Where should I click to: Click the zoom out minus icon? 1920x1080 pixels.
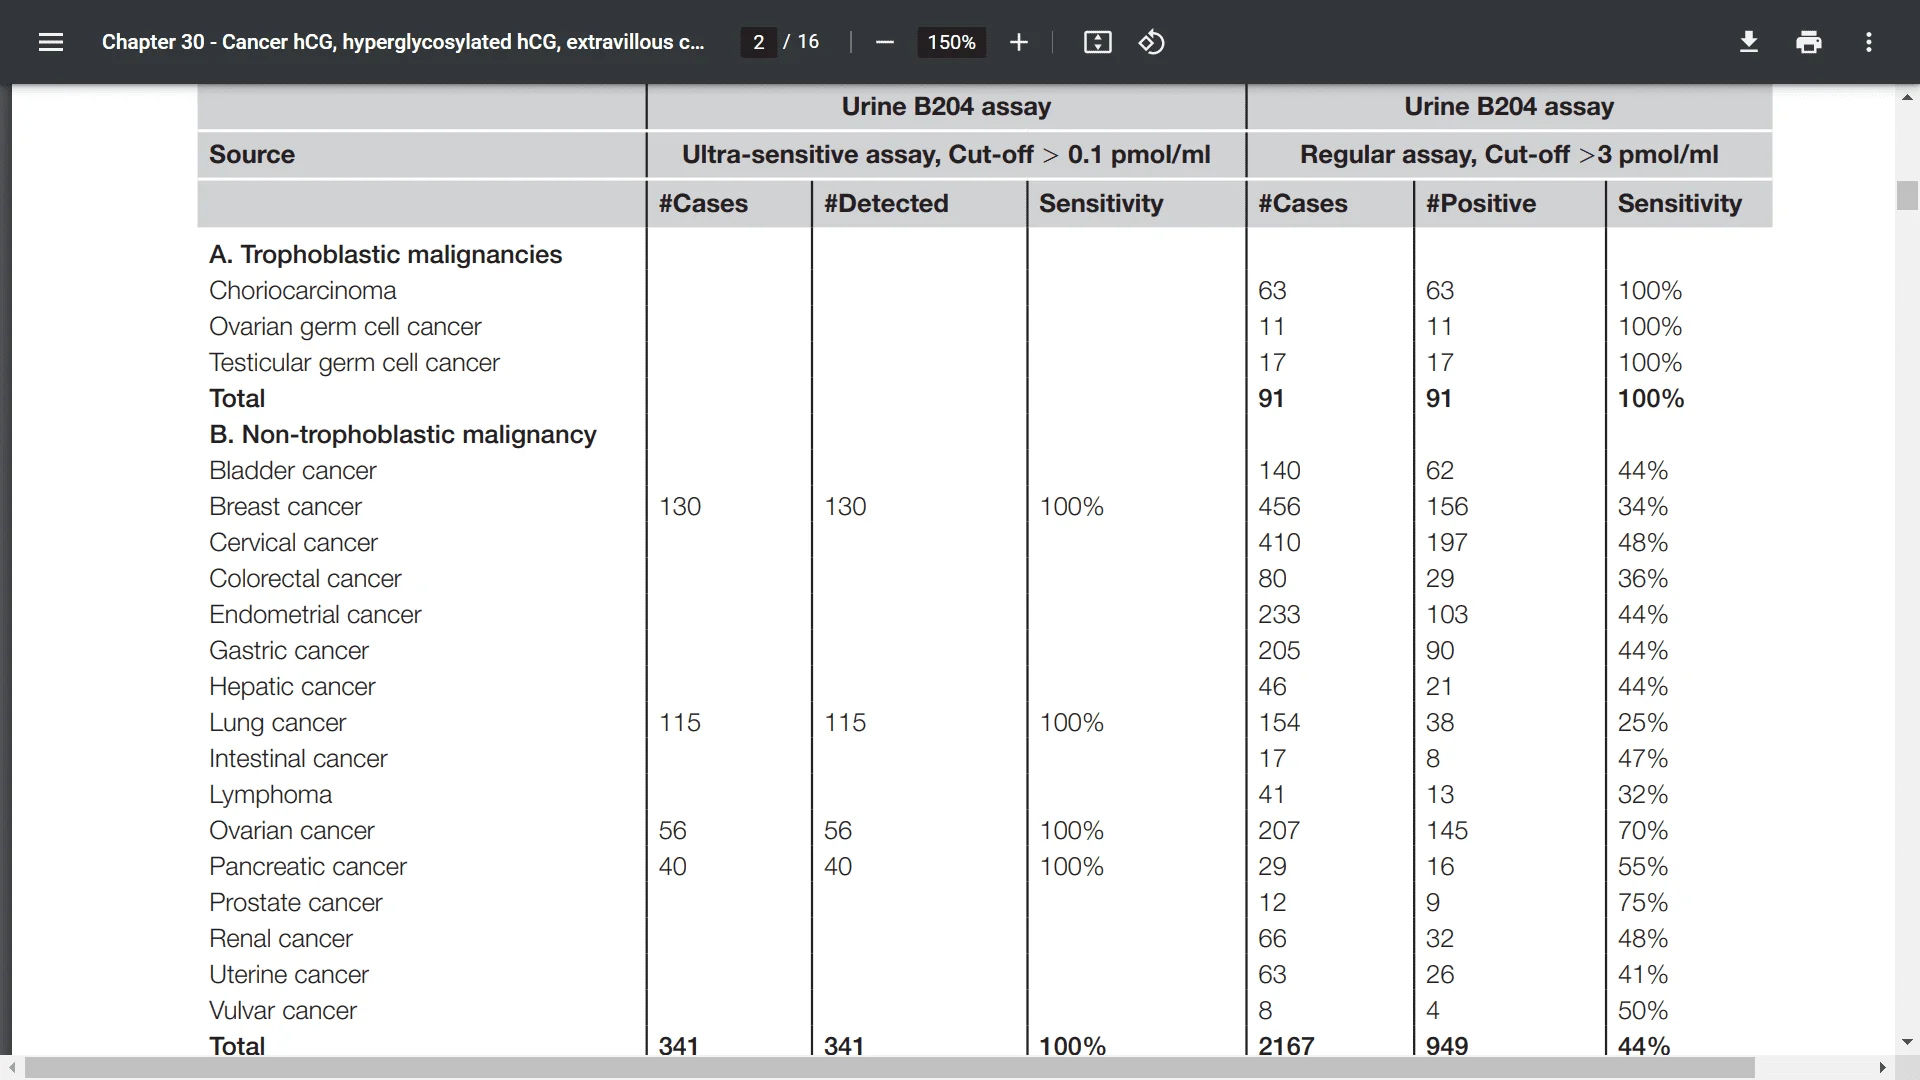(x=884, y=42)
